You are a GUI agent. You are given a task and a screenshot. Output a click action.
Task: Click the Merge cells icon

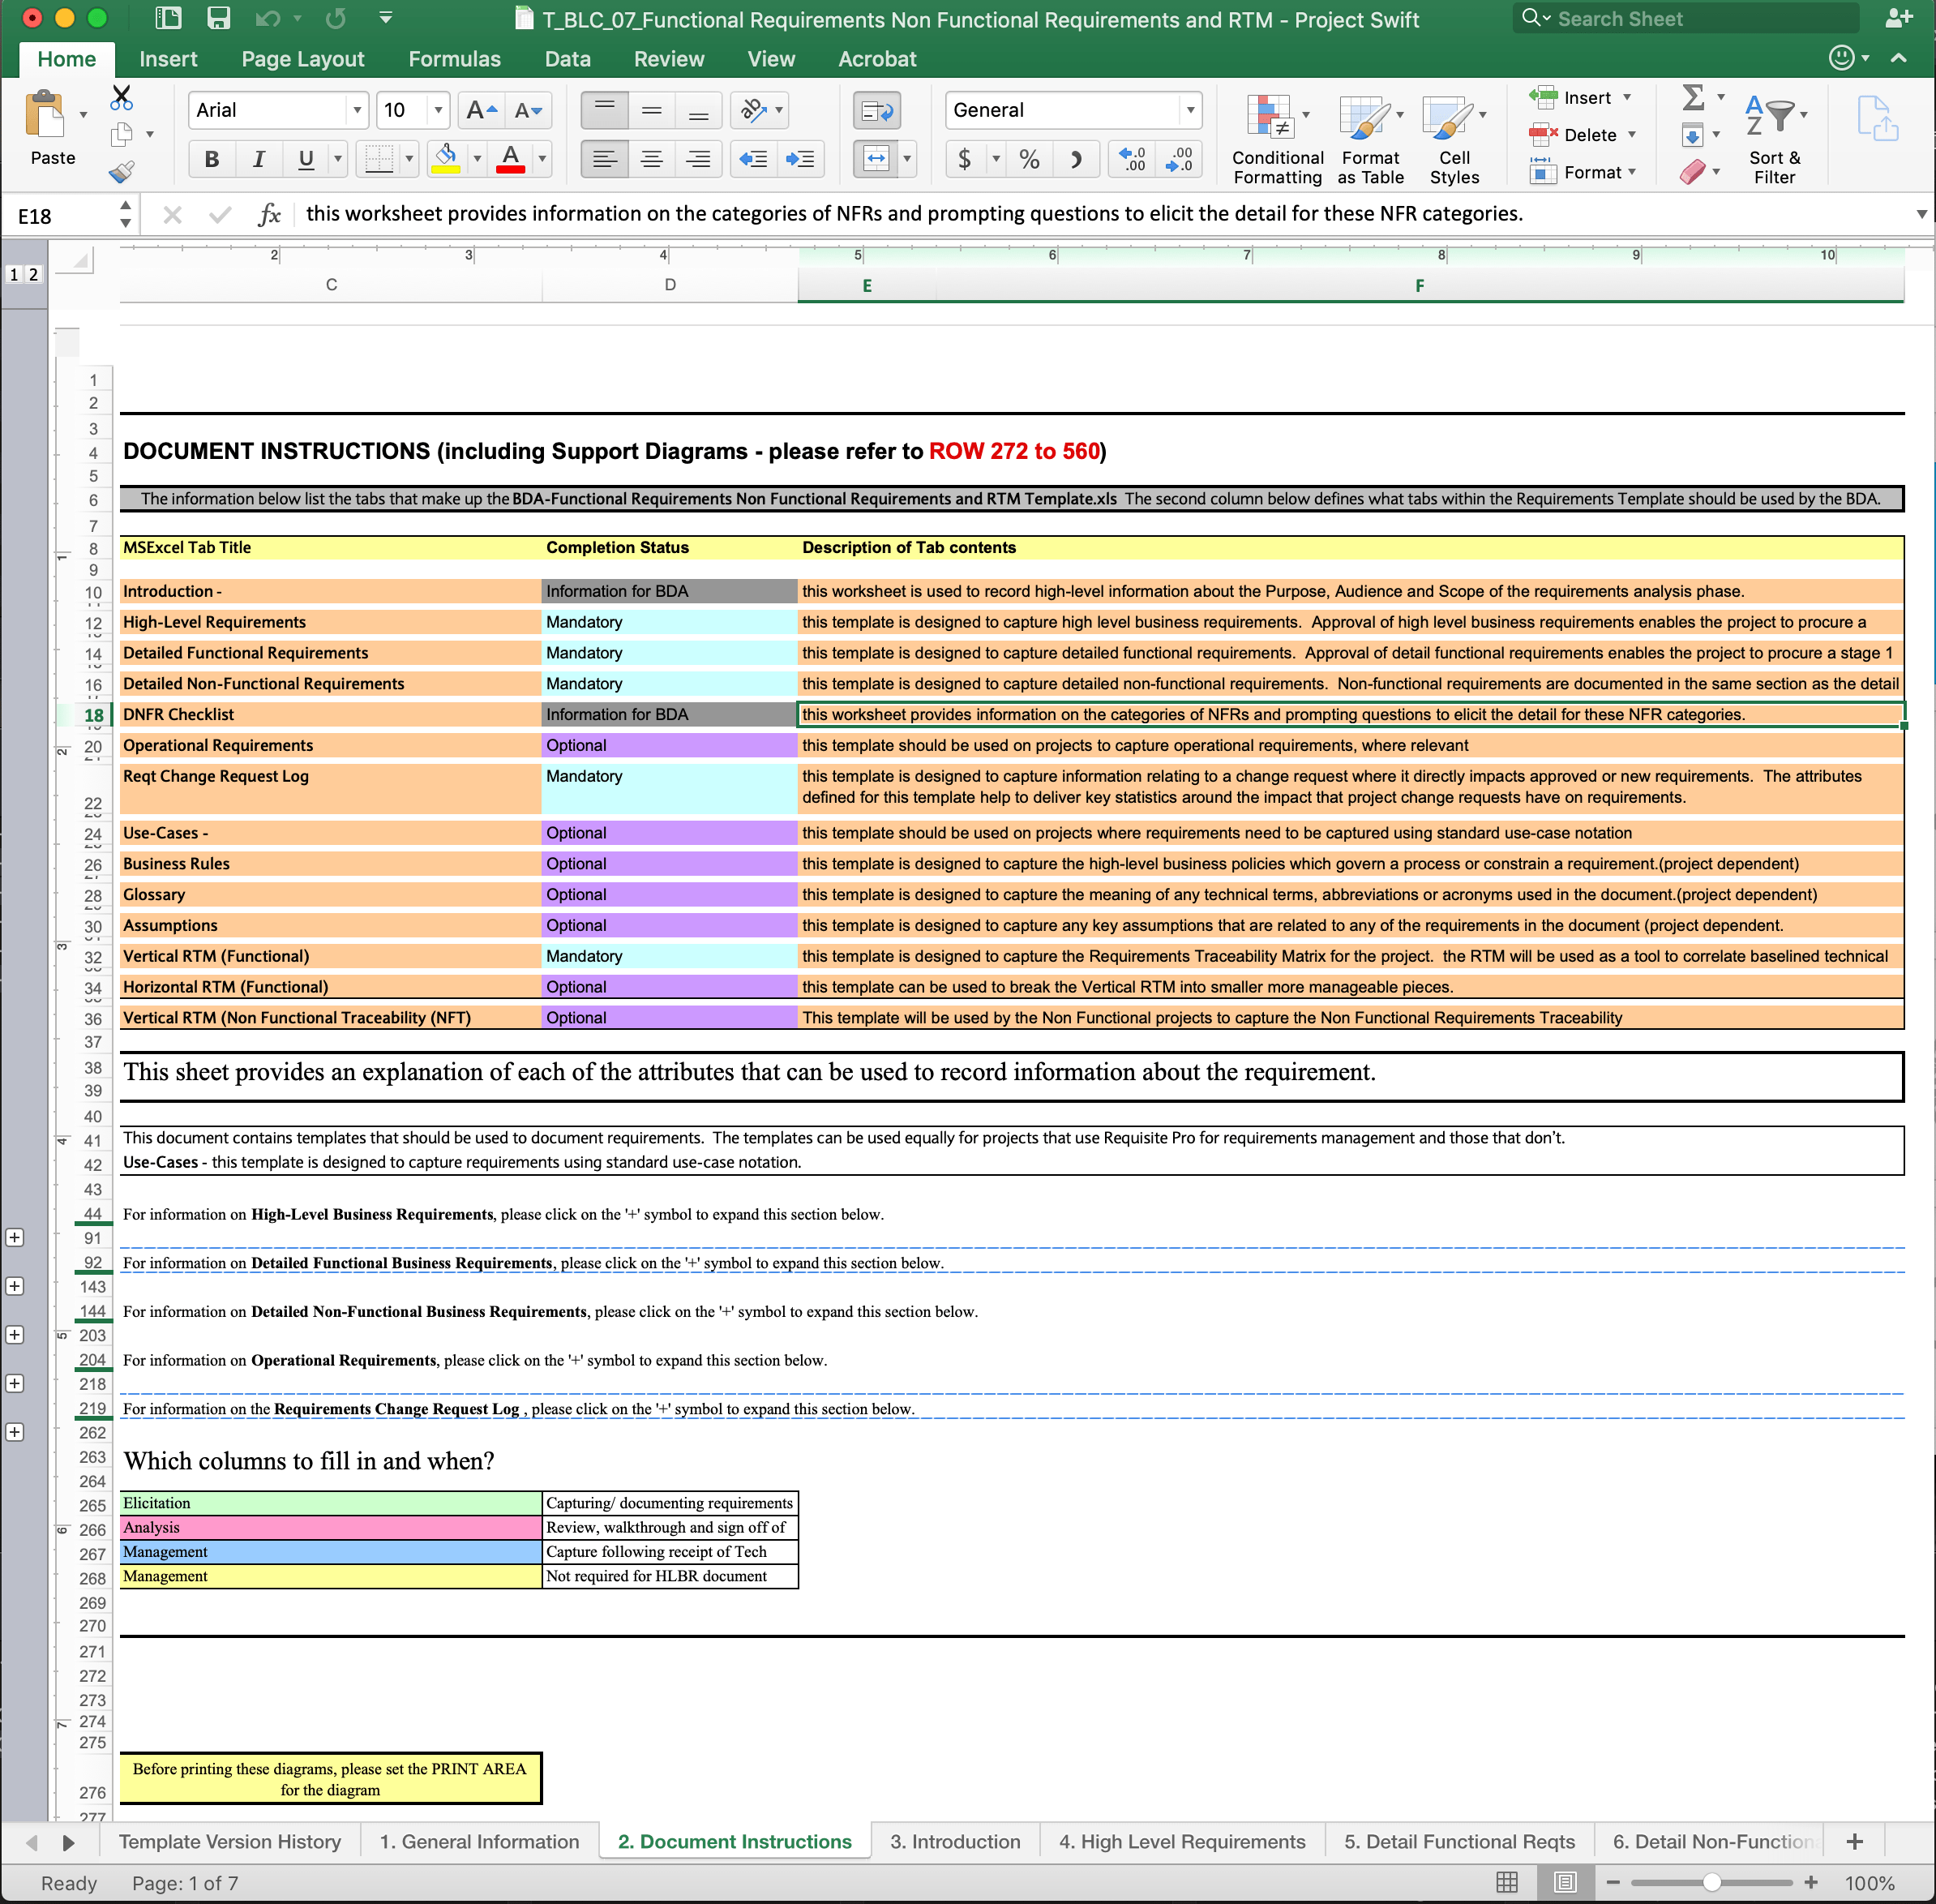click(x=875, y=159)
